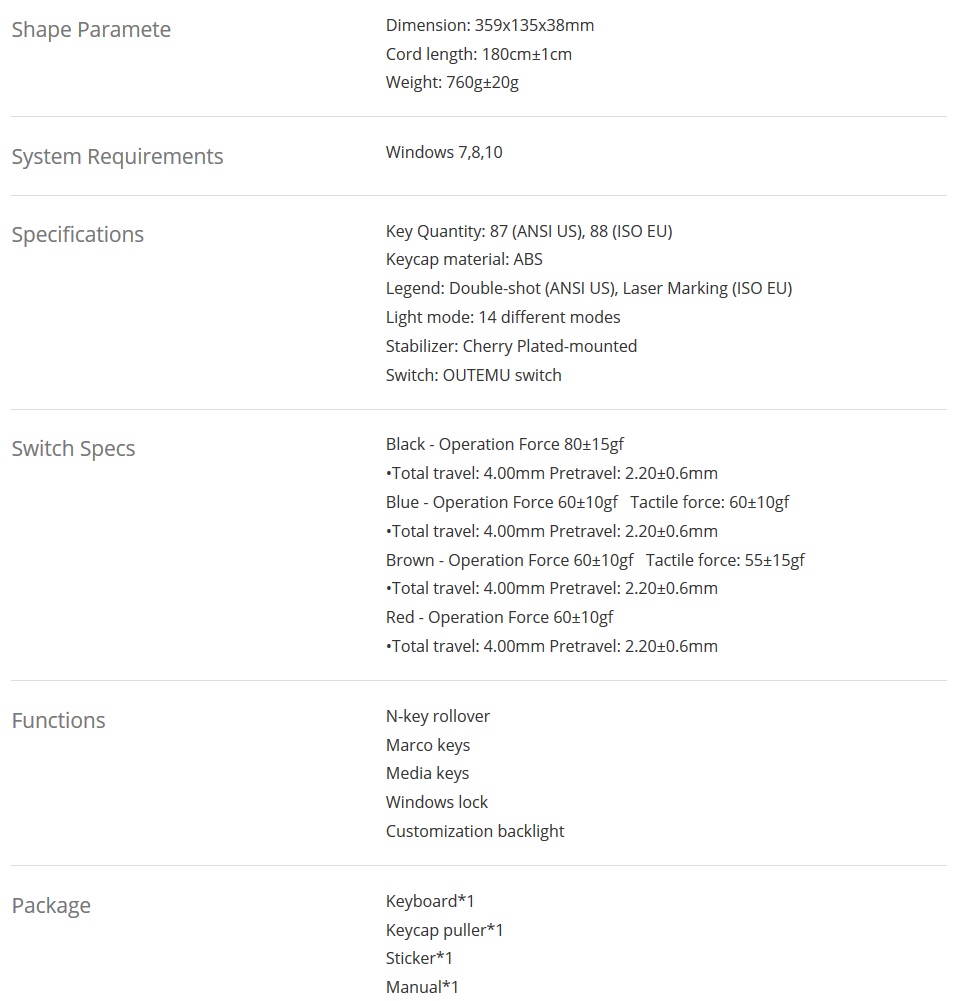957x1001 pixels.
Task: Click the Specifications section heading
Action: pyautogui.click(x=78, y=235)
